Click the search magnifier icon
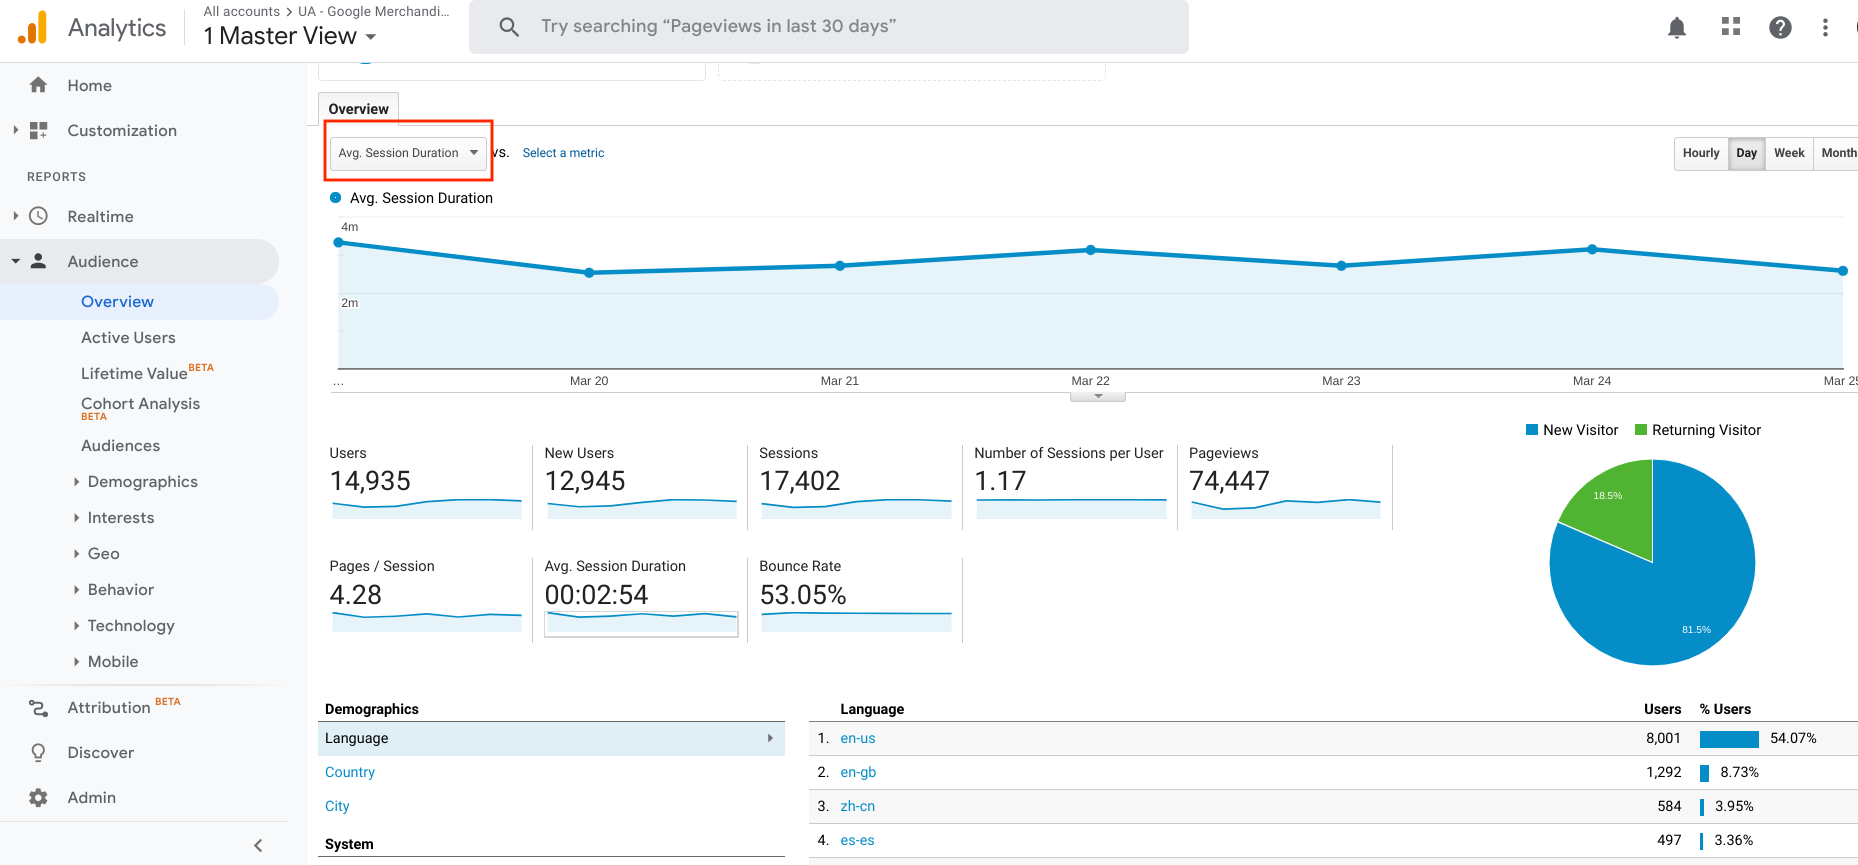The image size is (1858, 865). click(509, 27)
